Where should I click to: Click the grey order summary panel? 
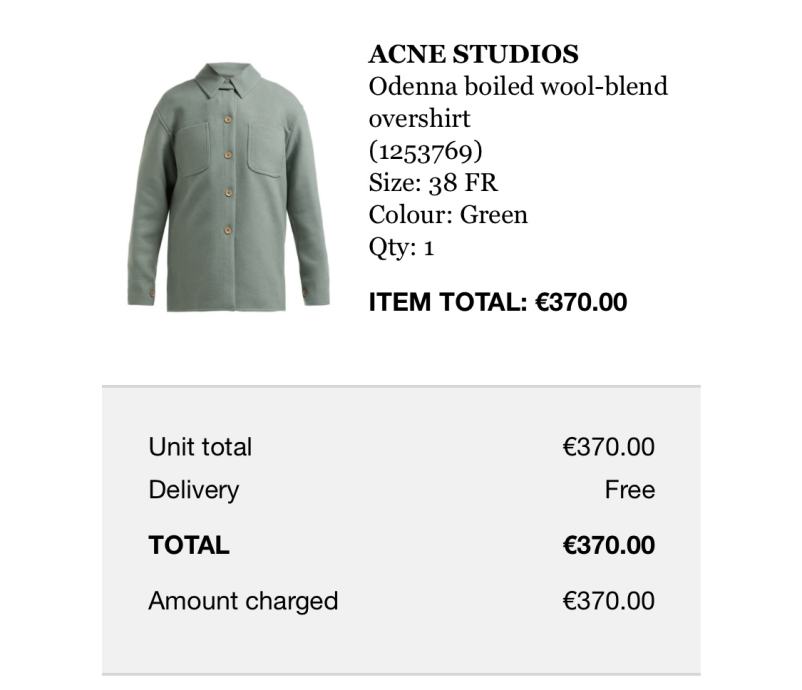(x=401, y=530)
